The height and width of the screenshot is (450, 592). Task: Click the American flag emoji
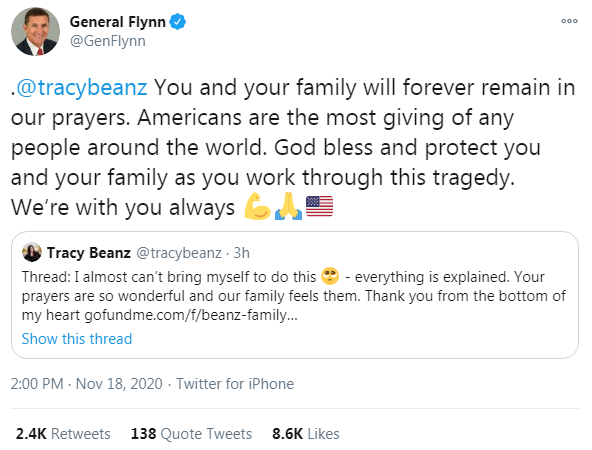pos(319,206)
